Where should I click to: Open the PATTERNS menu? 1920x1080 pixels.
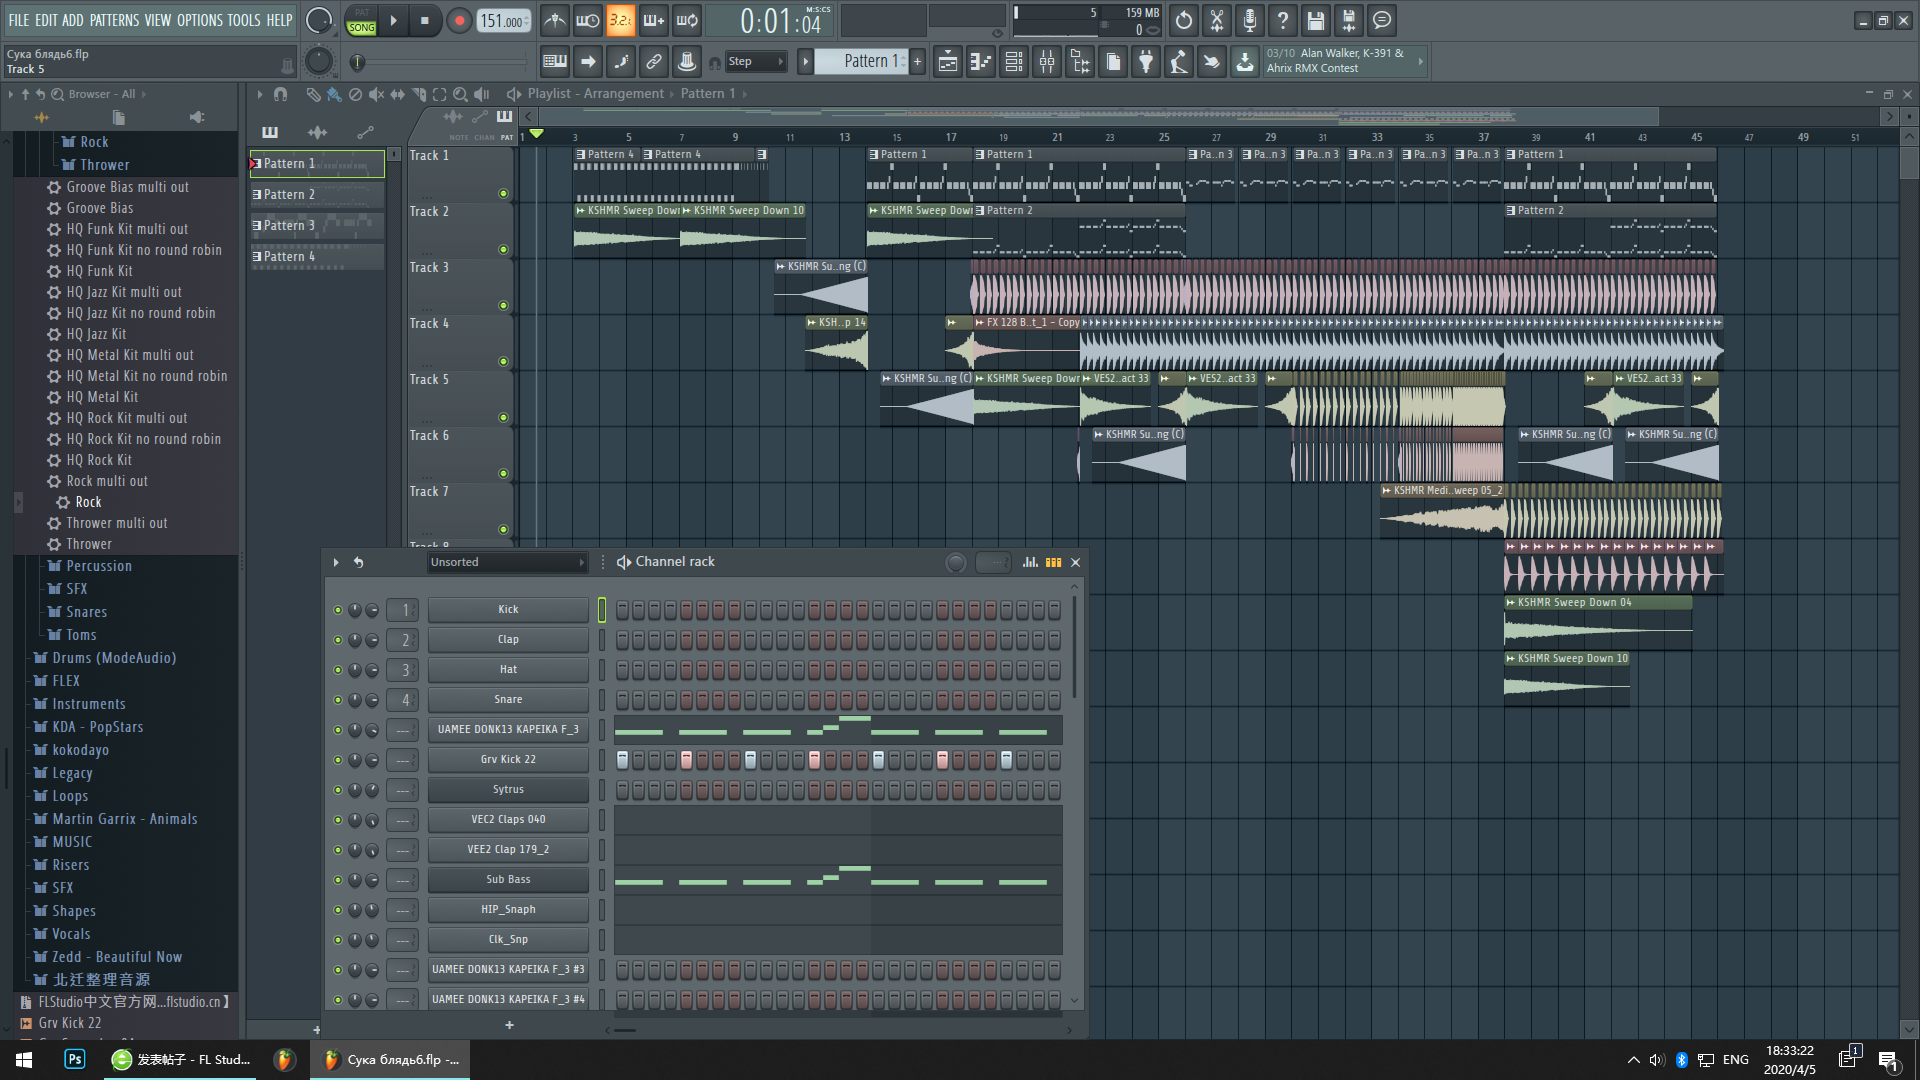(114, 20)
